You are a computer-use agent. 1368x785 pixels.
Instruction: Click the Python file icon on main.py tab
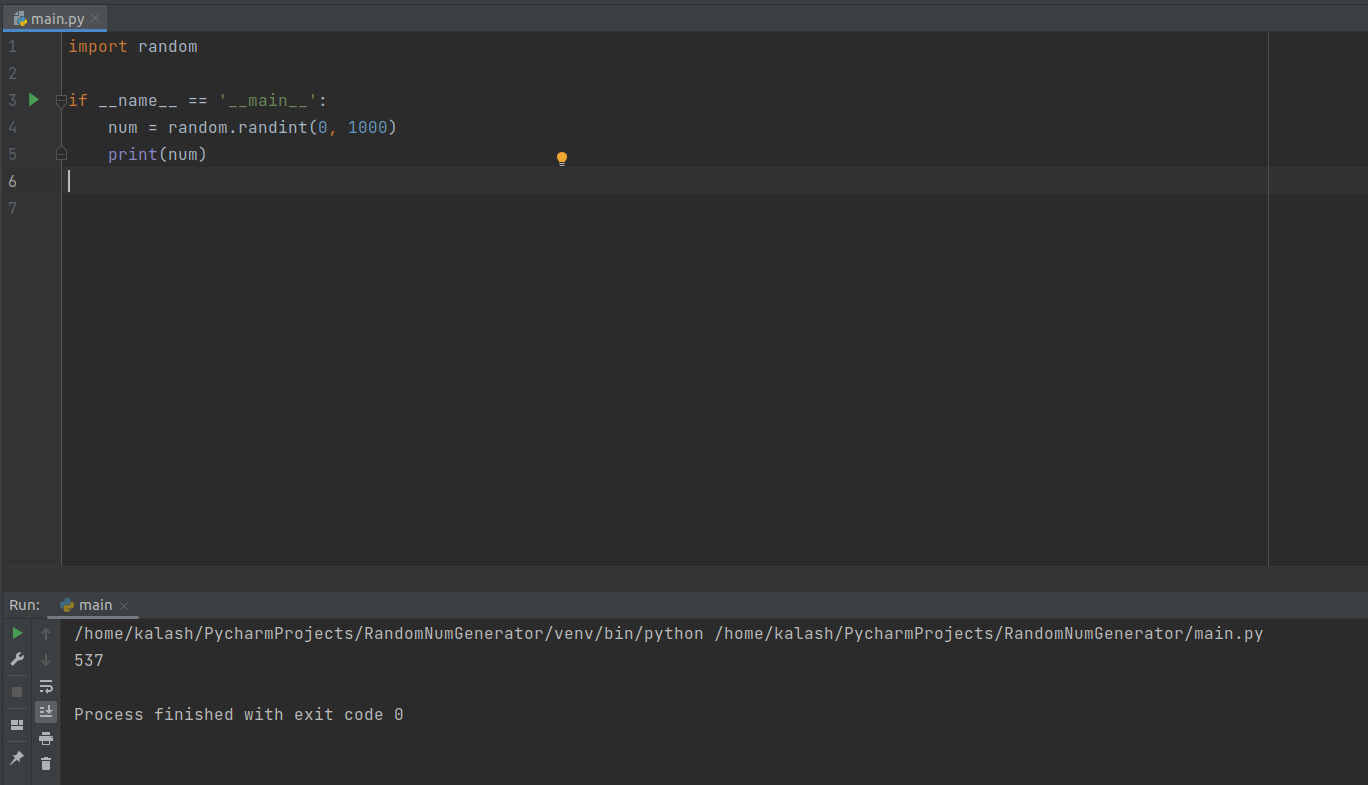(20, 19)
